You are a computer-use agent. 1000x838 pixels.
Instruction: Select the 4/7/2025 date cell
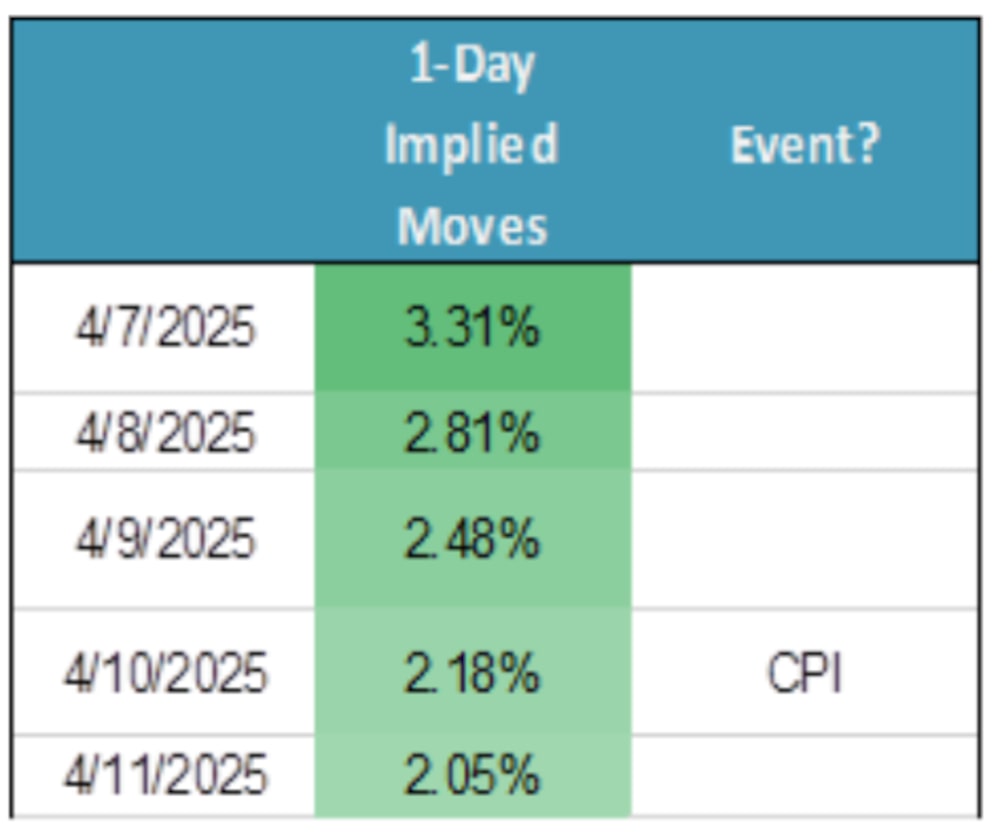point(165,328)
